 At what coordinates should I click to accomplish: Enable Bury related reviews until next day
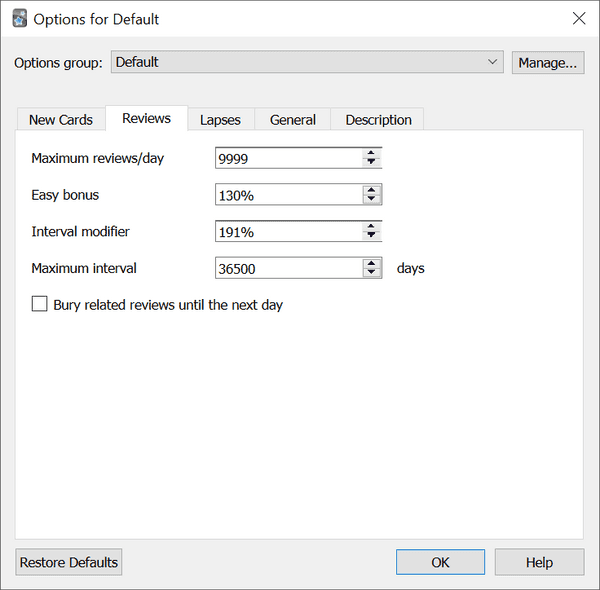[40, 304]
